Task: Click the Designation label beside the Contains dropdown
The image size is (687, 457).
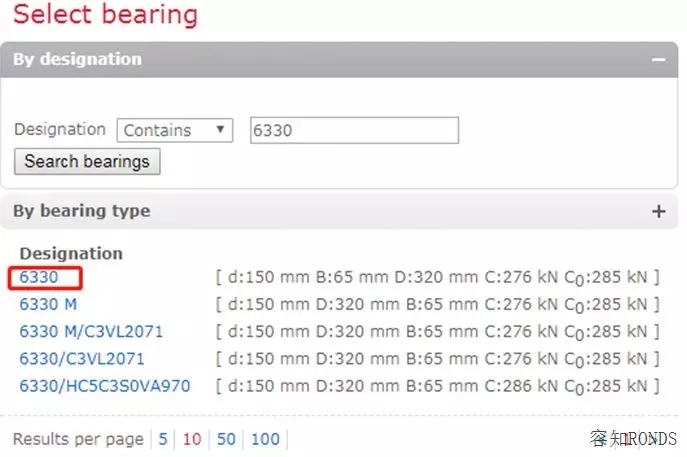Action: (59, 129)
